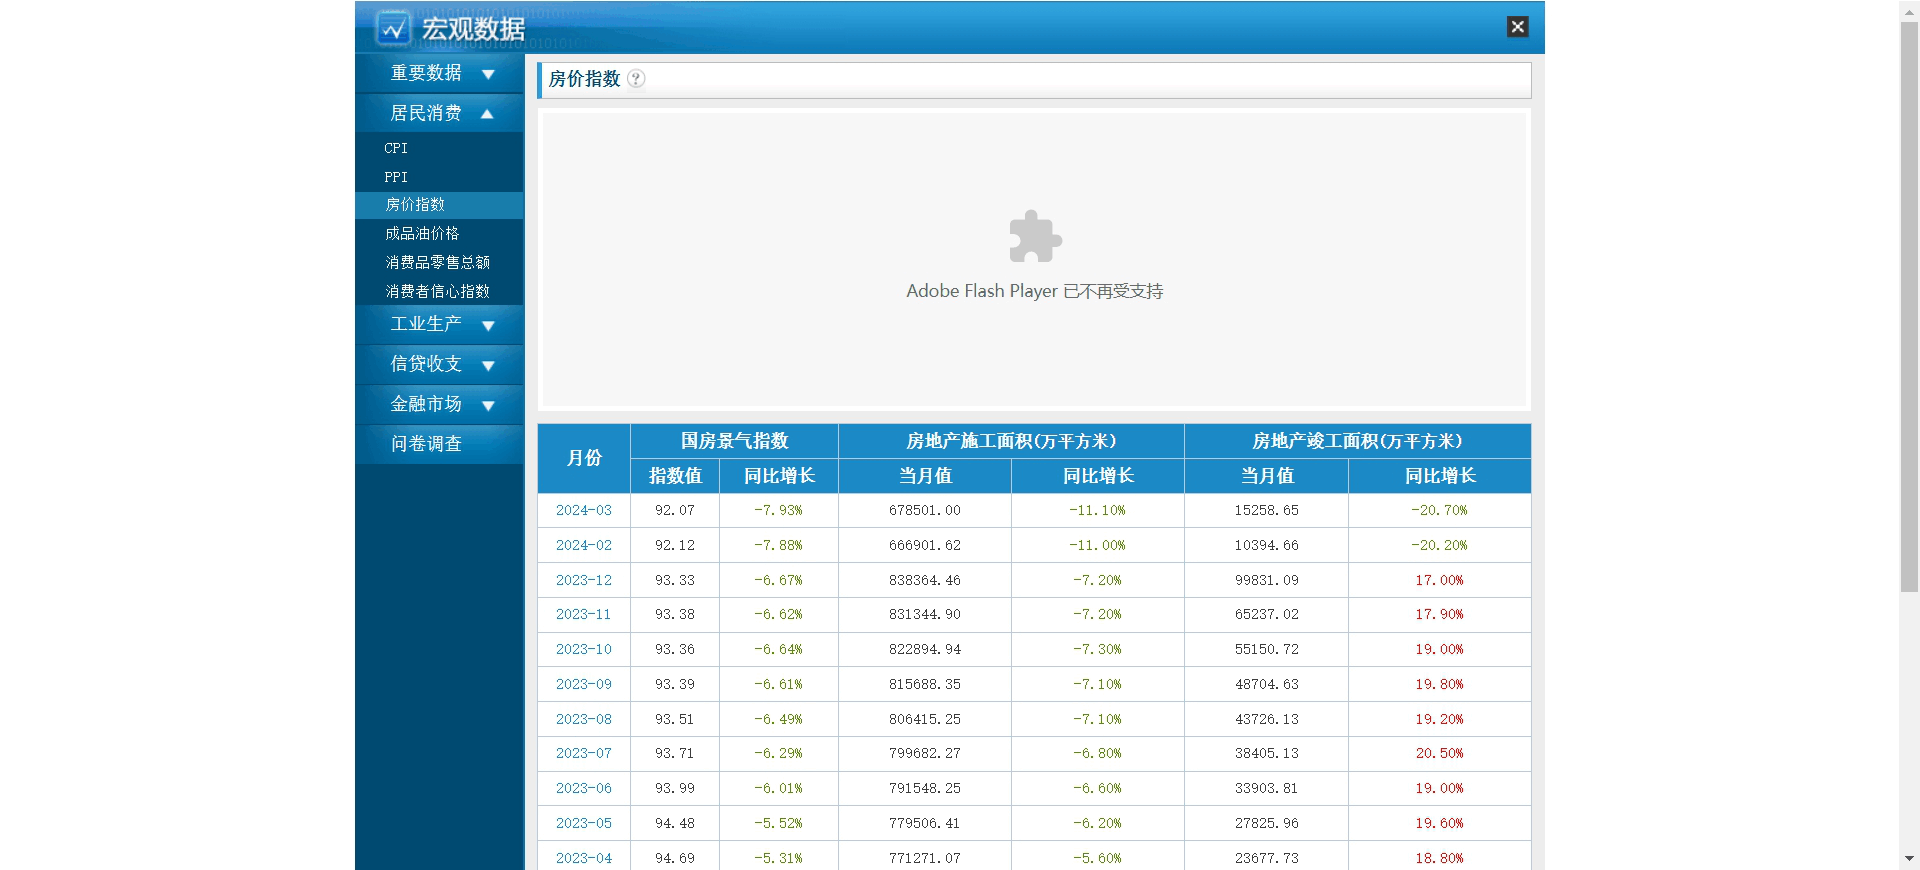This screenshot has height=870, width=1920.
Task: Click the 月份 column header
Action: (584, 458)
